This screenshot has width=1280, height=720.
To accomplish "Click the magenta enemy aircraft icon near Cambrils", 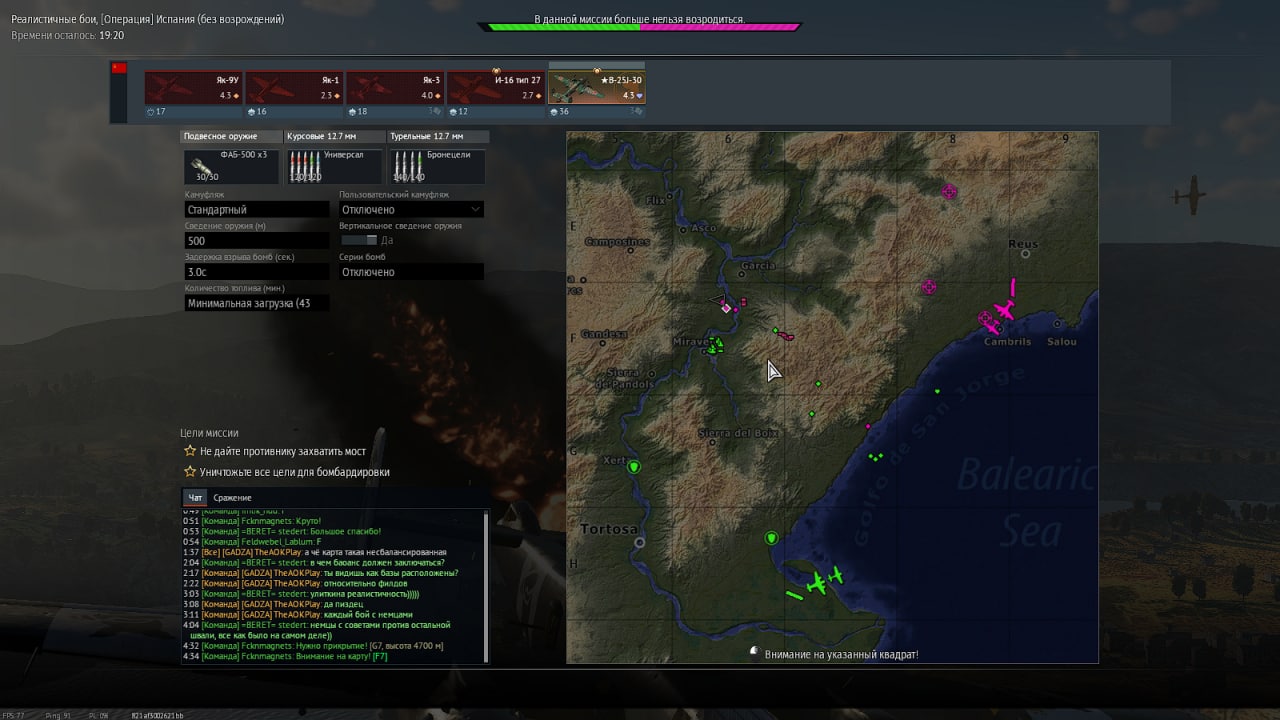I will click(1004, 310).
